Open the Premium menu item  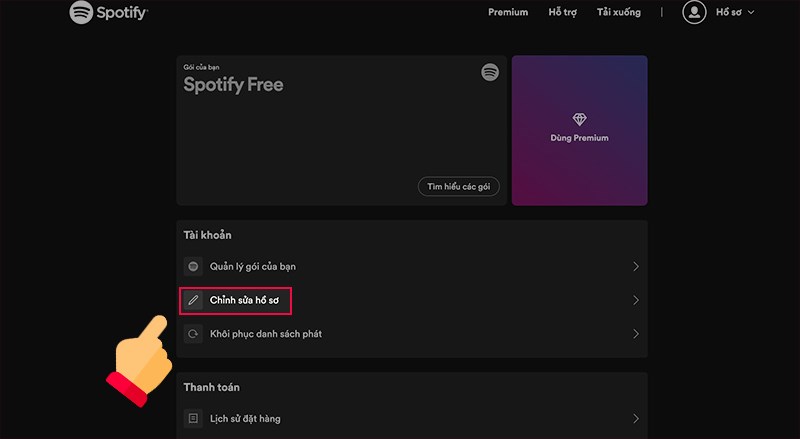(x=508, y=13)
